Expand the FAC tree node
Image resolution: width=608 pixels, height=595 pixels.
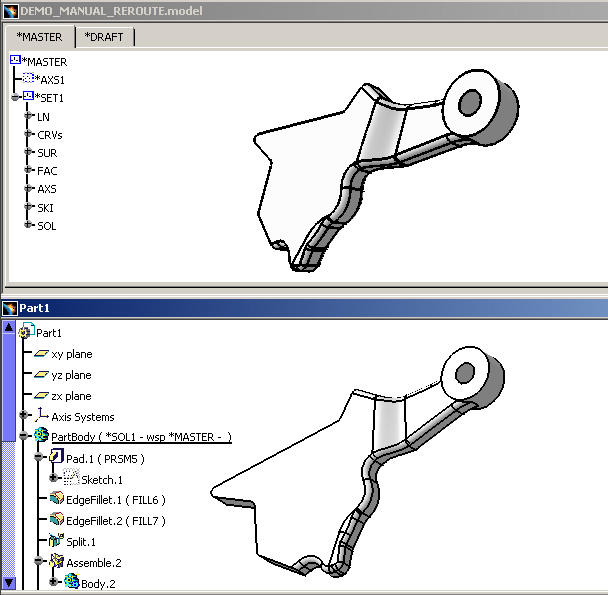(28, 170)
